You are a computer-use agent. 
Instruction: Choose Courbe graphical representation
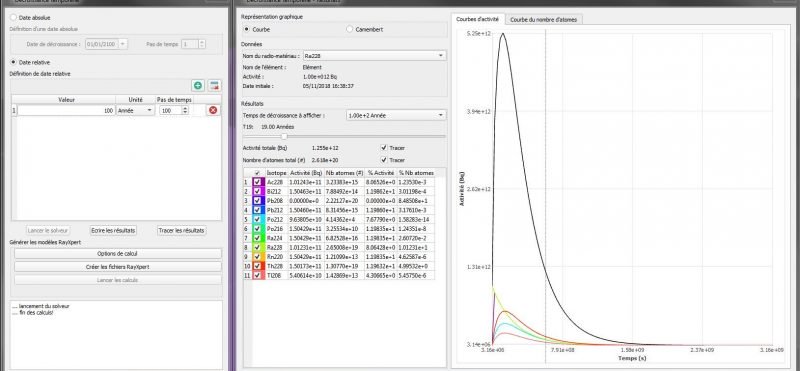point(247,30)
